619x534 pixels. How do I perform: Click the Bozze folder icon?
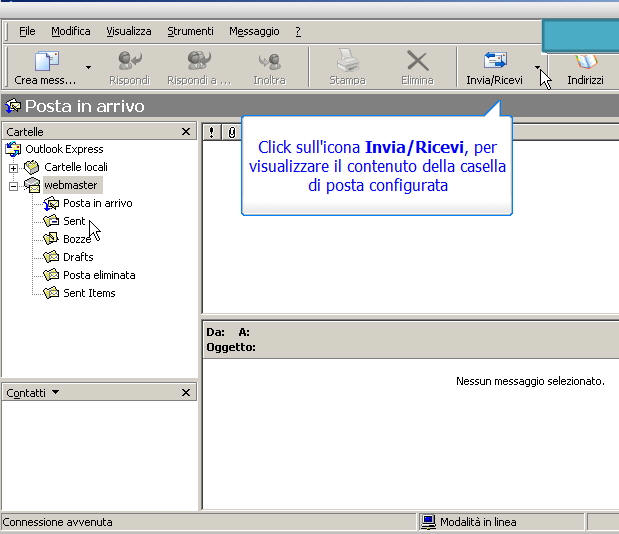[x=51, y=238]
